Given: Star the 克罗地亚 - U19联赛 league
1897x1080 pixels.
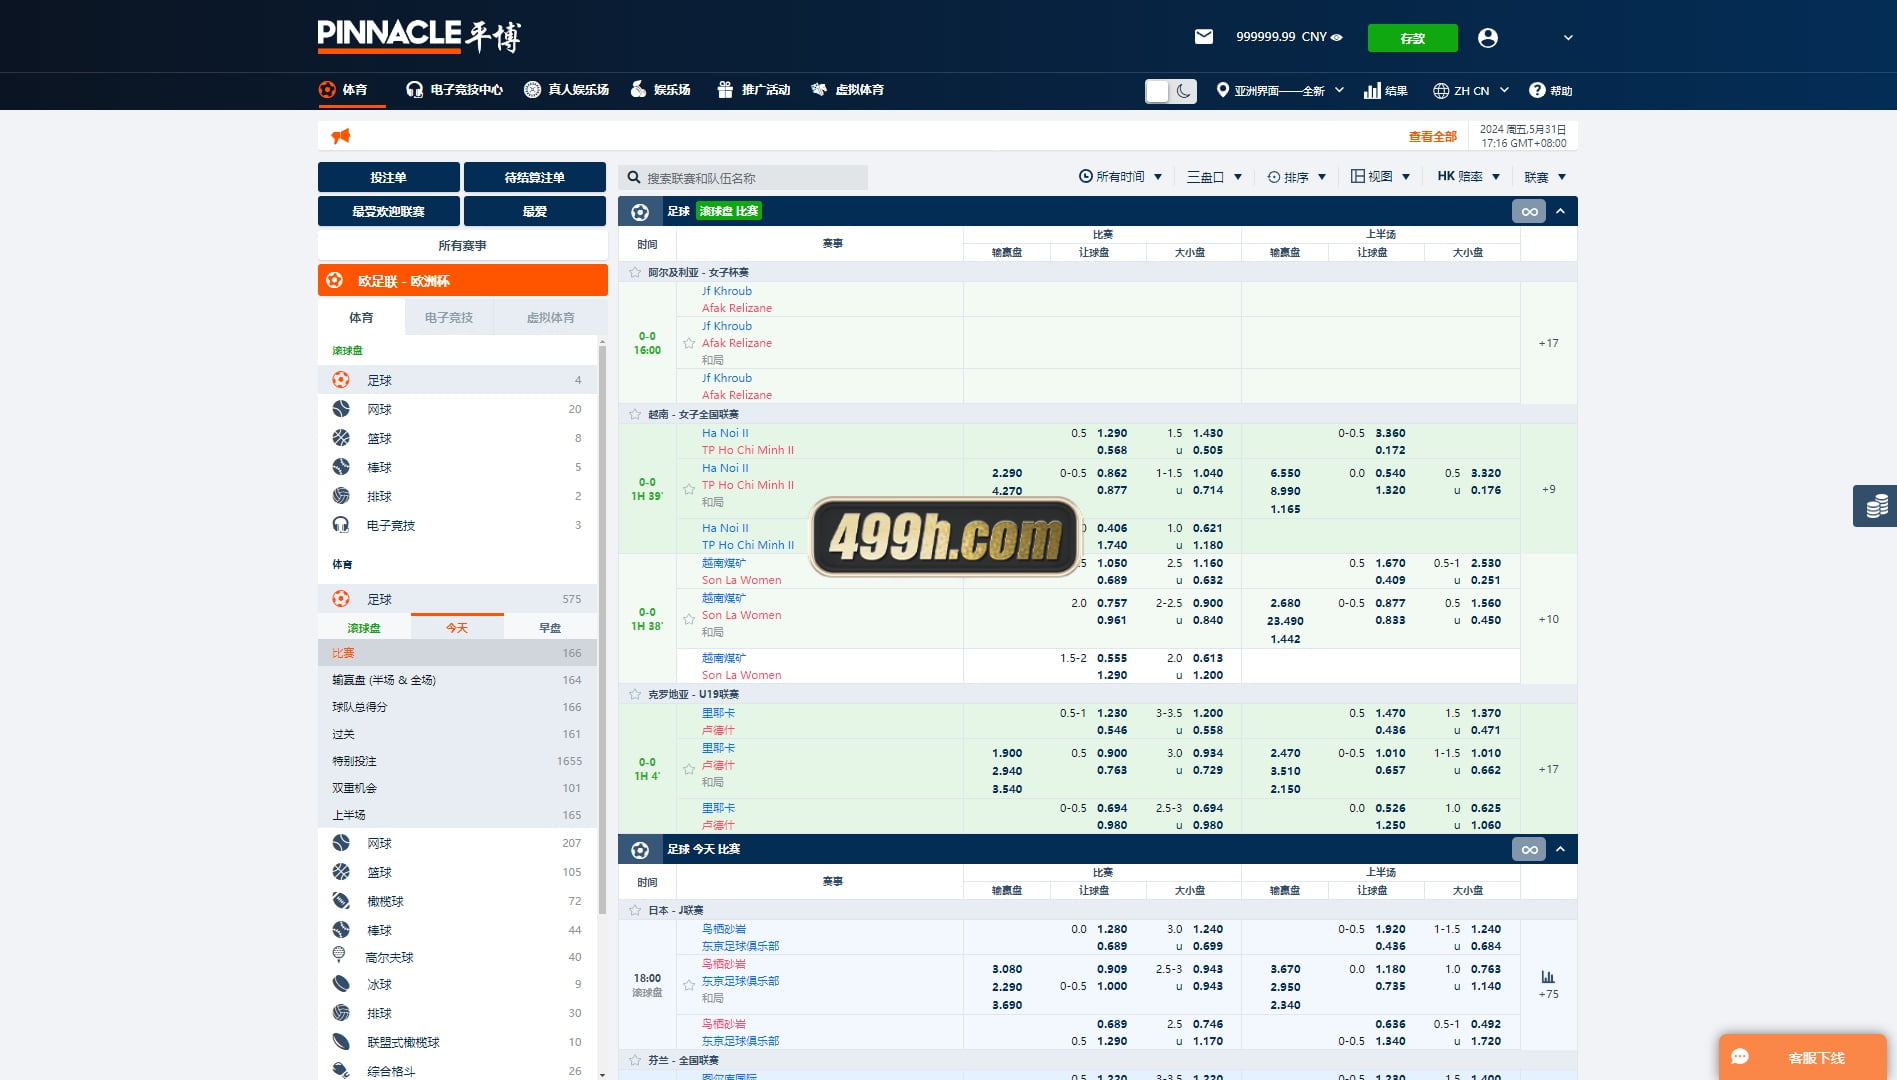Looking at the screenshot, I should tap(635, 694).
